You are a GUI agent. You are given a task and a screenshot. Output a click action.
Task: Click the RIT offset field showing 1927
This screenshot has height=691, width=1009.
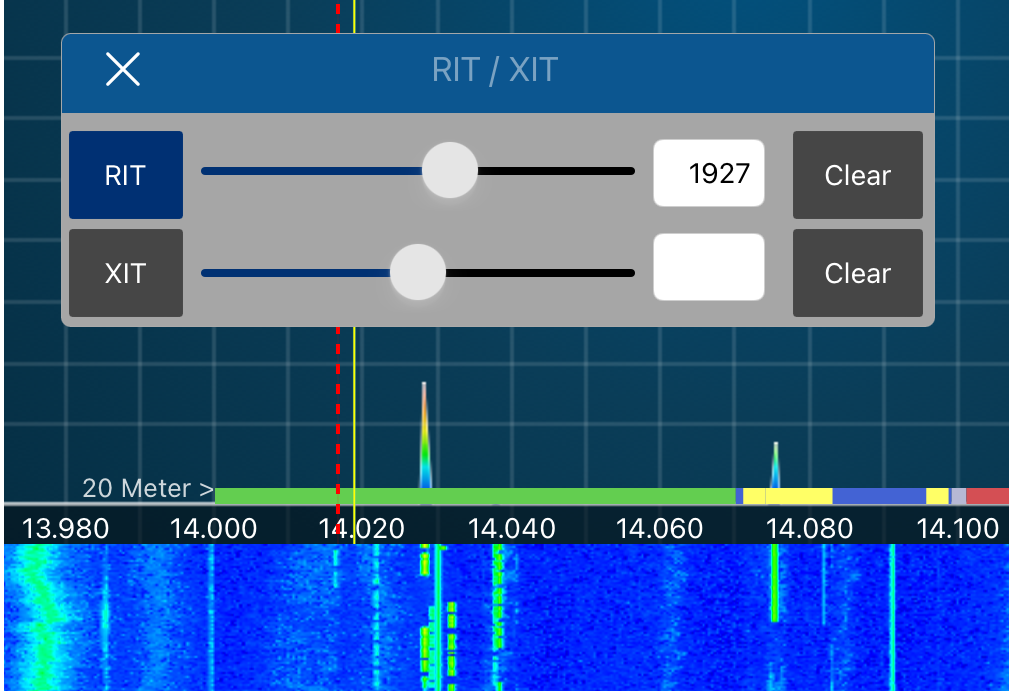click(709, 173)
